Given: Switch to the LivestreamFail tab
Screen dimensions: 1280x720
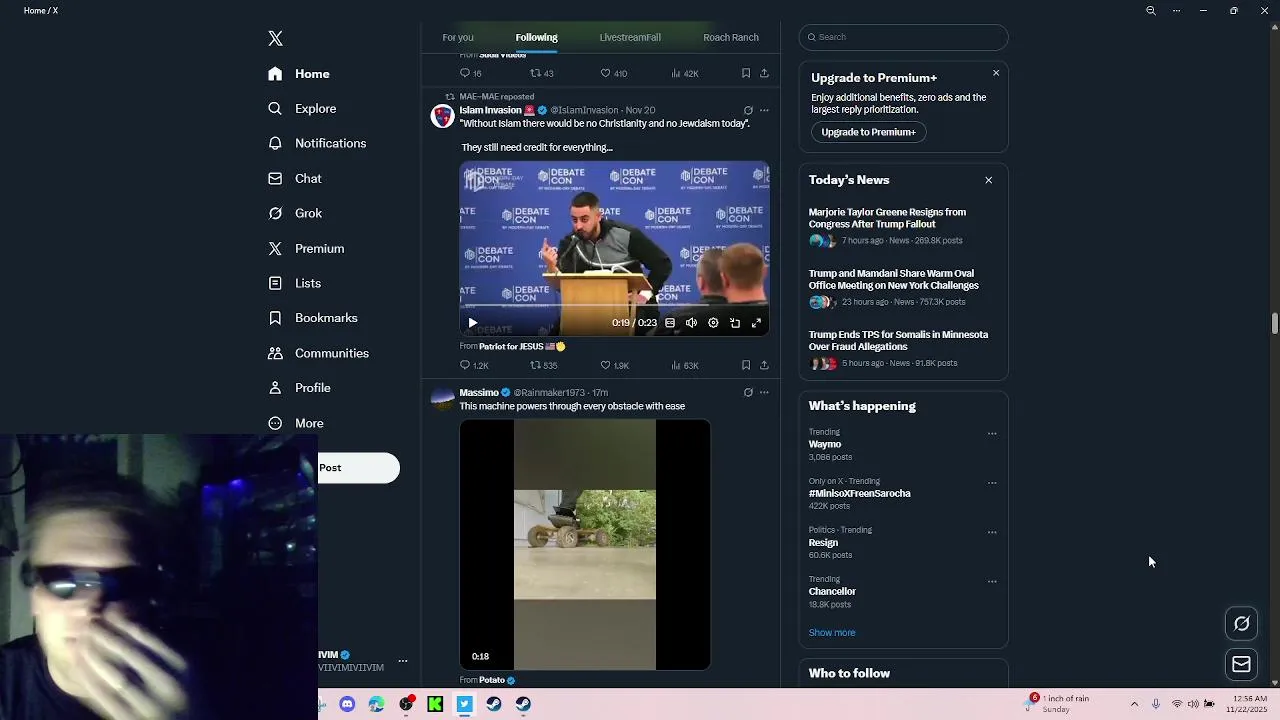Looking at the screenshot, I should click(630, 38).
